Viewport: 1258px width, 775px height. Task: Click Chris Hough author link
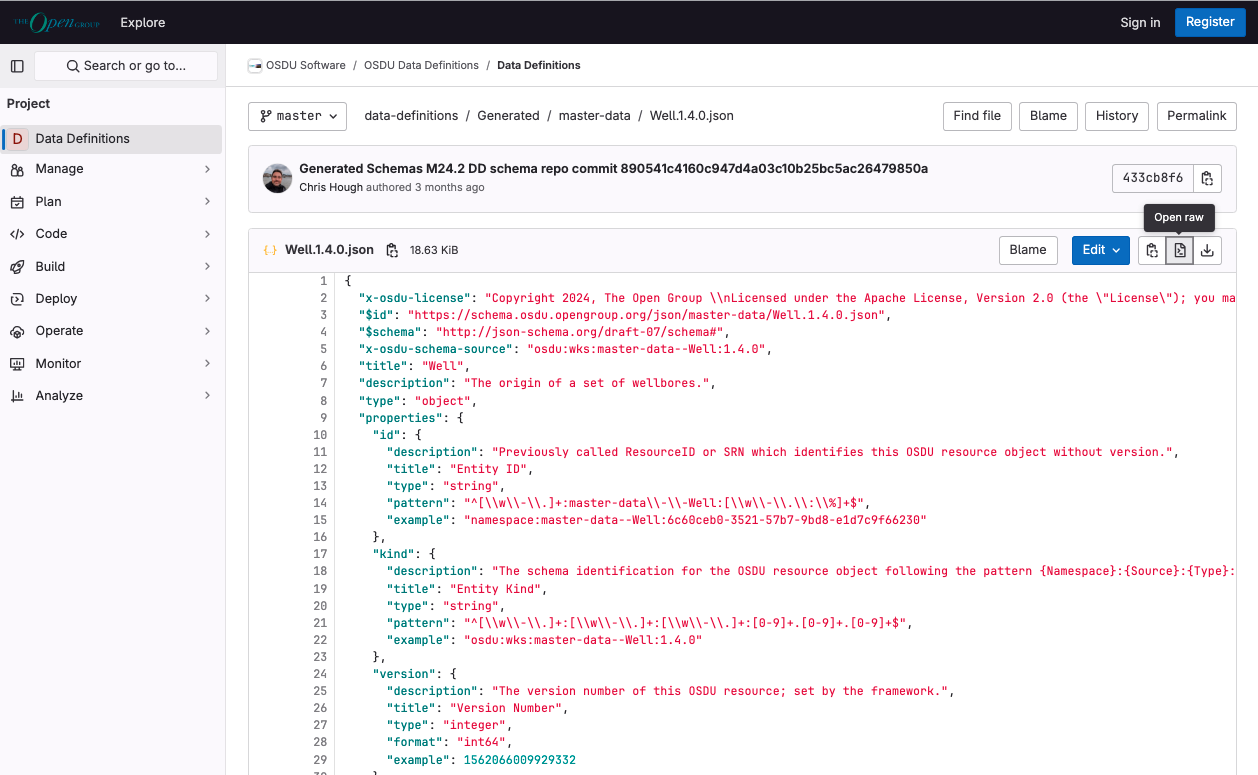click(331, 188)
